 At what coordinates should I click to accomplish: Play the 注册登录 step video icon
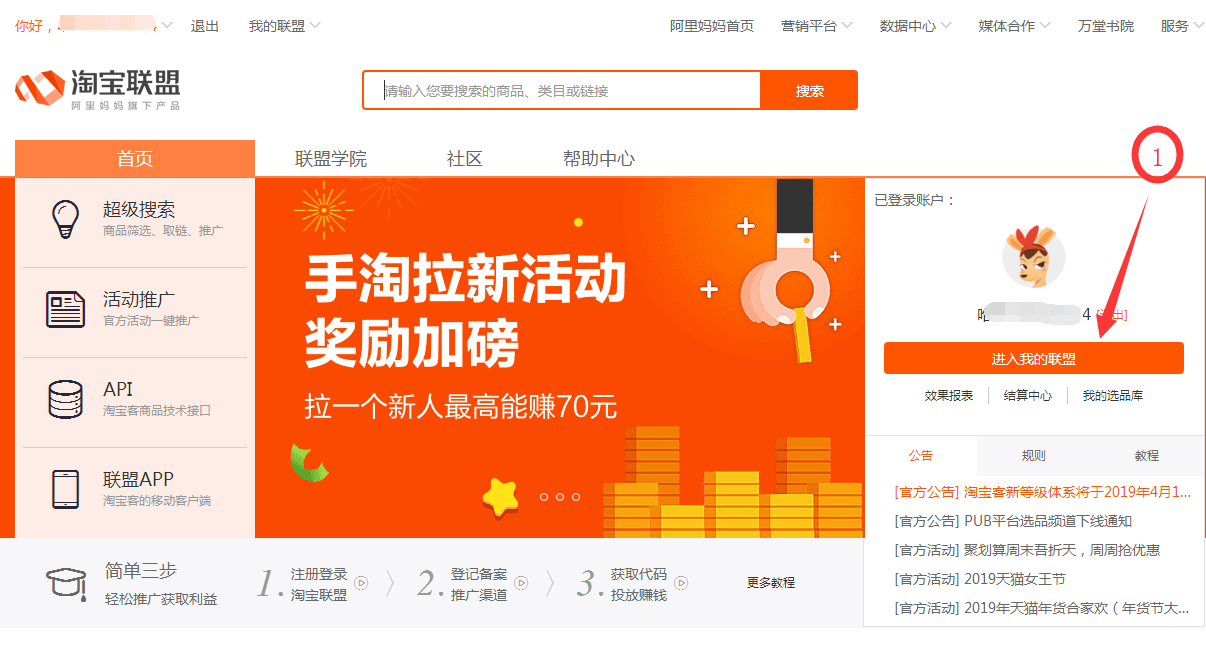click(361, 582)
